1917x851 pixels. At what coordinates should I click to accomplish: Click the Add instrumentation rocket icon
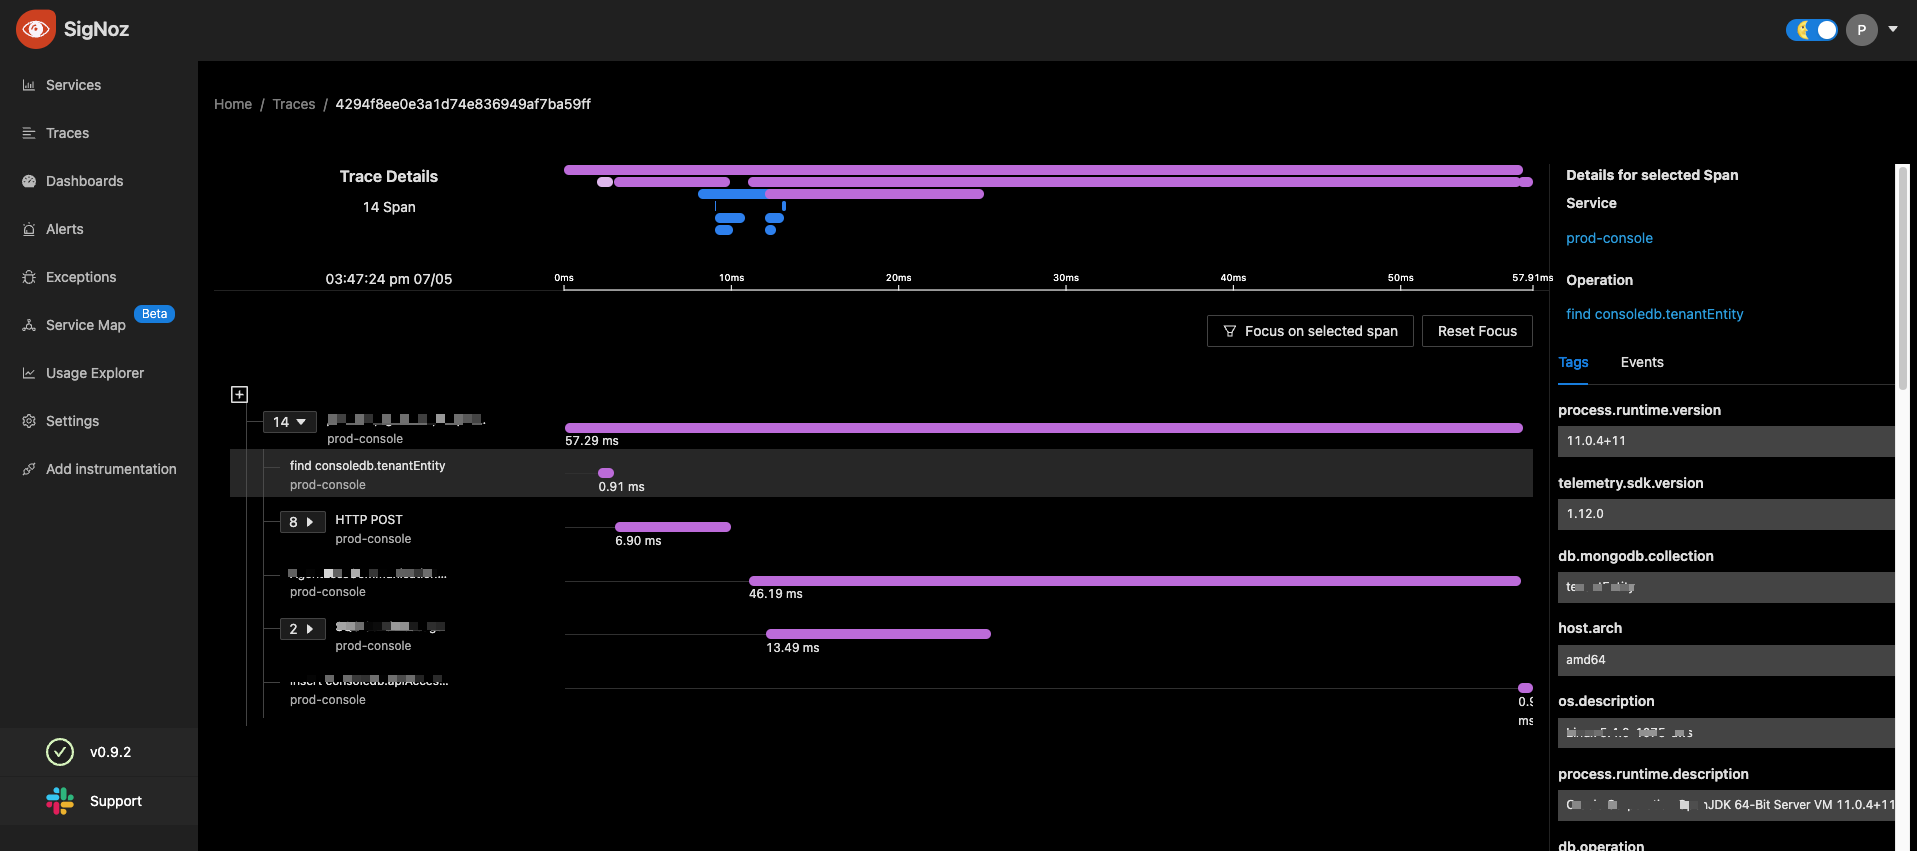(29, 469)
